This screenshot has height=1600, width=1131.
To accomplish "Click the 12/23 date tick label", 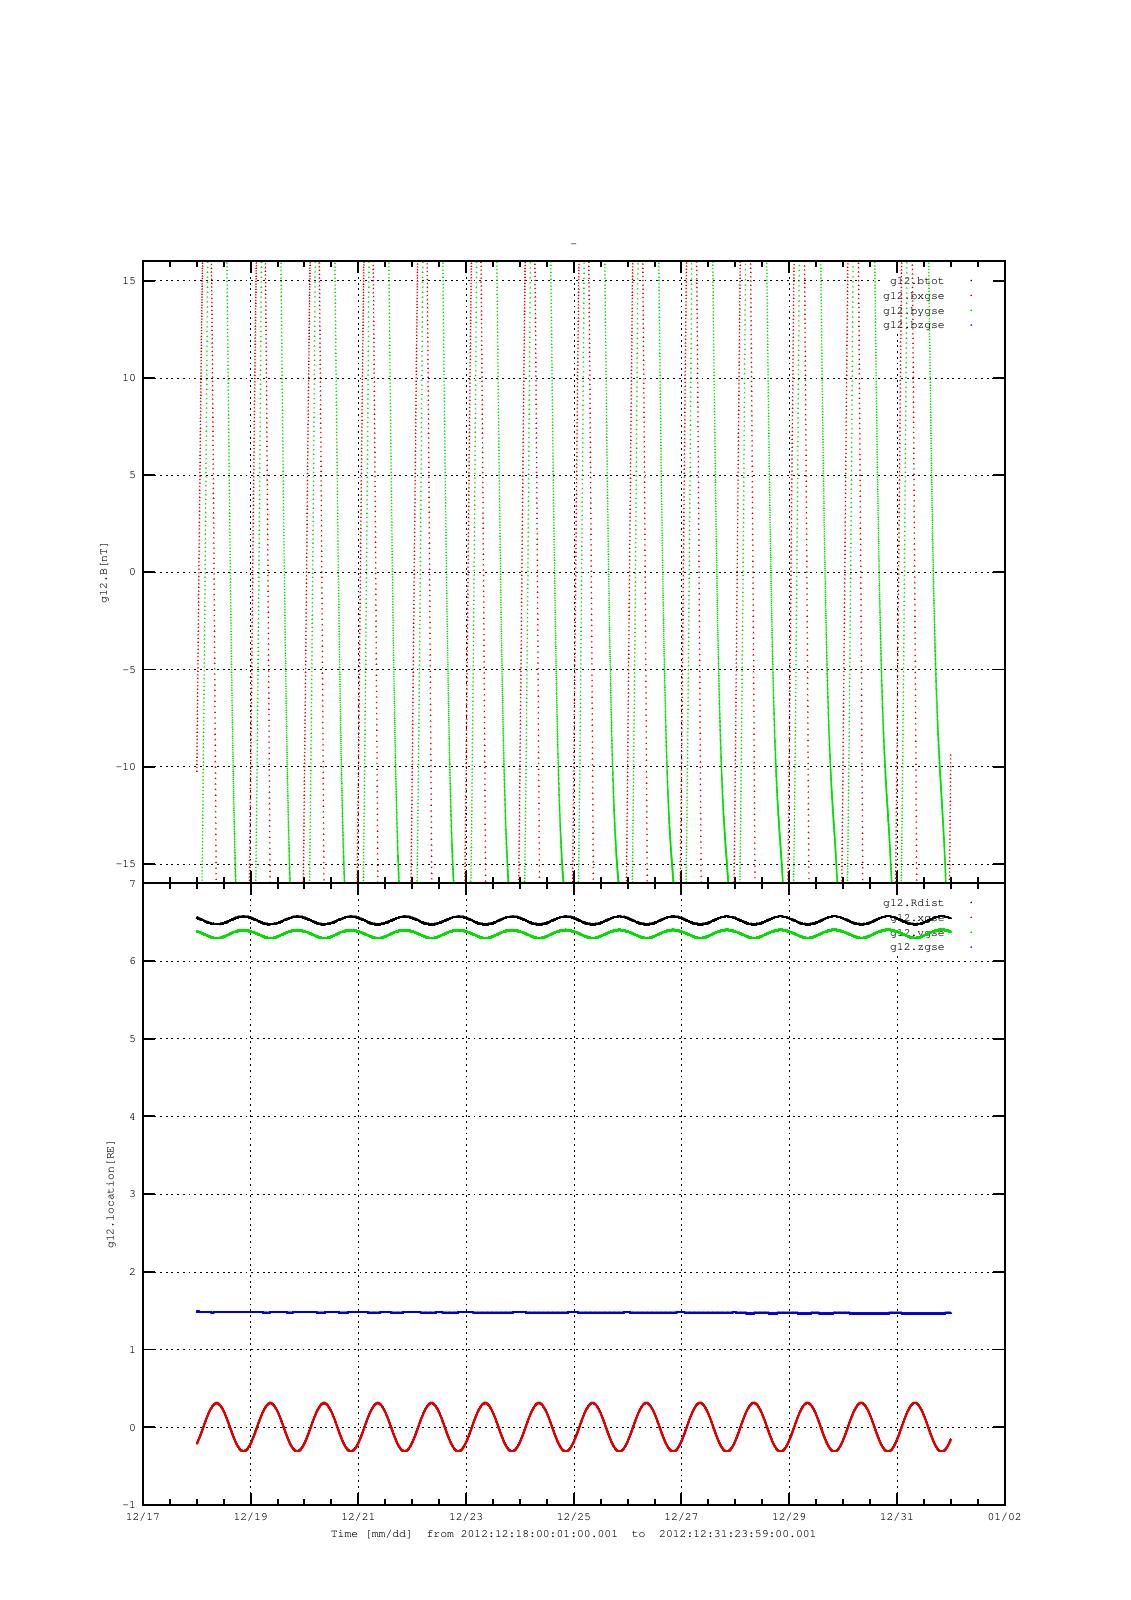I will (466, 1517).
